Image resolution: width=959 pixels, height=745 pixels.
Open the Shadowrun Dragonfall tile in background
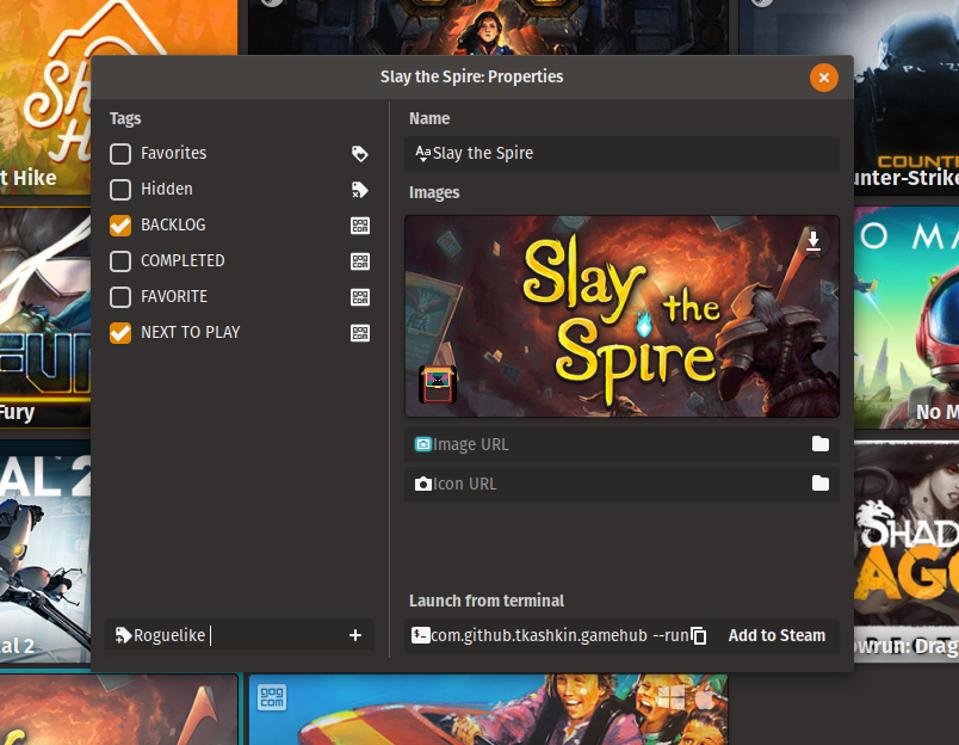click(x=906, y=552)
